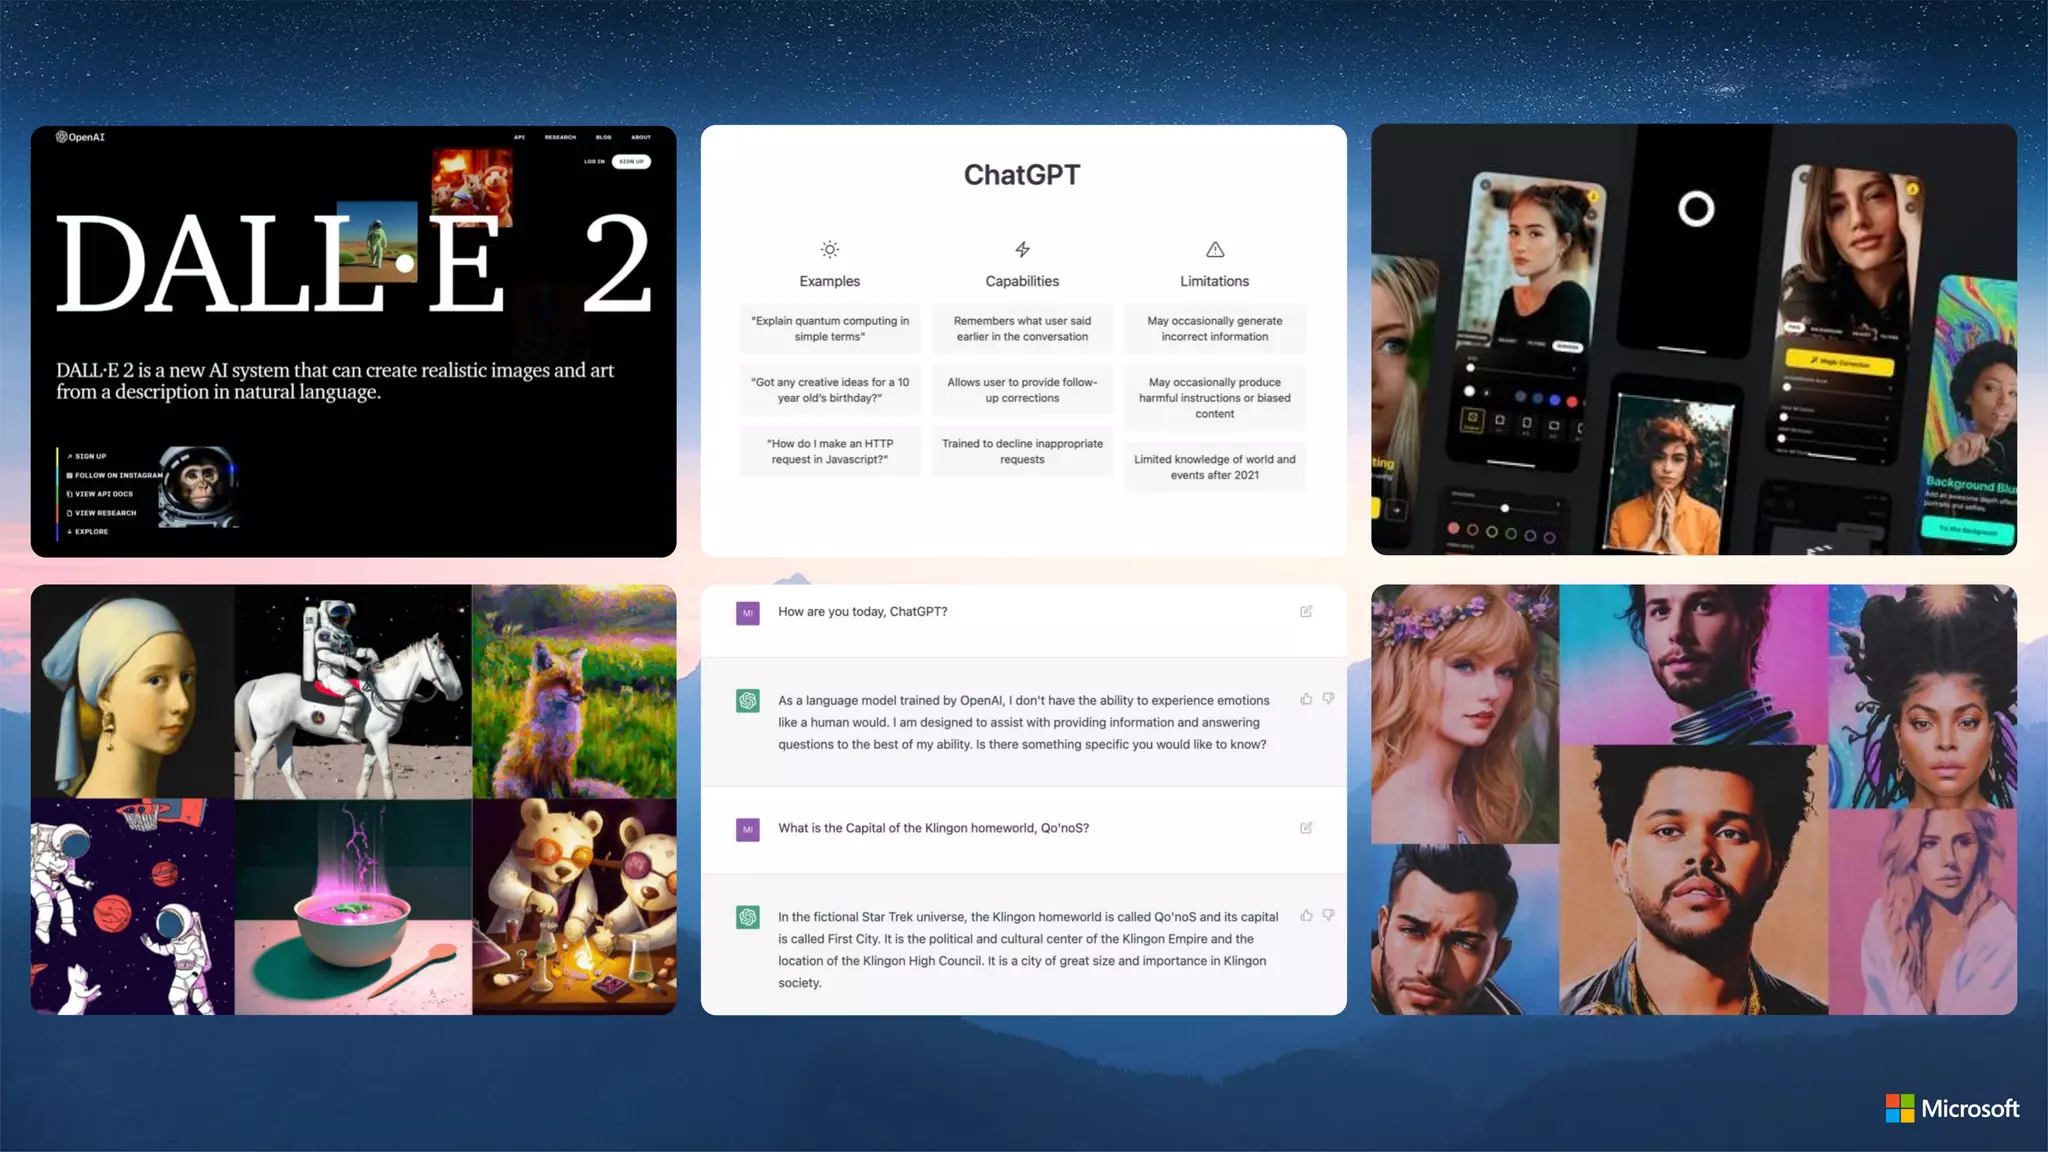The width and height of the screenshot is (2048, 1152).
Task: Thumbs up the Klingon First City answer
Action: 1306,915
